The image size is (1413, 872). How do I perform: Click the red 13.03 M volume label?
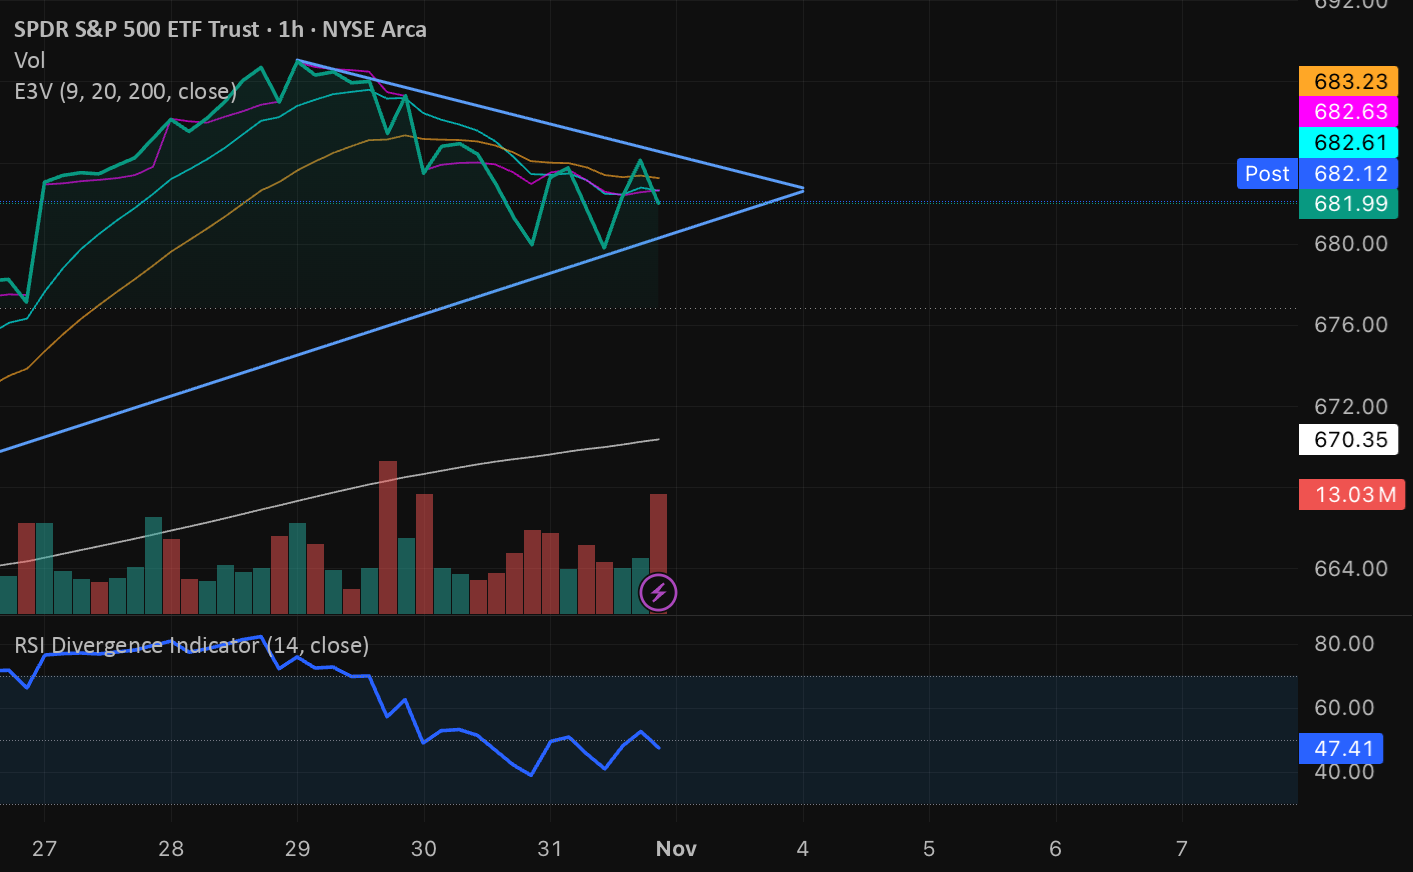click(x=1352, y=494)
